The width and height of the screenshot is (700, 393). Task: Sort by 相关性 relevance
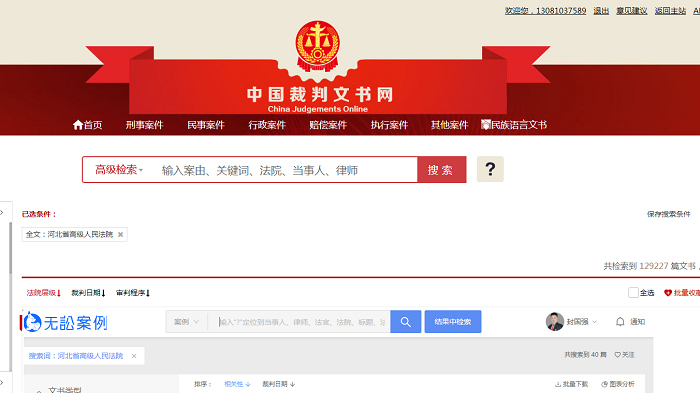237,384
